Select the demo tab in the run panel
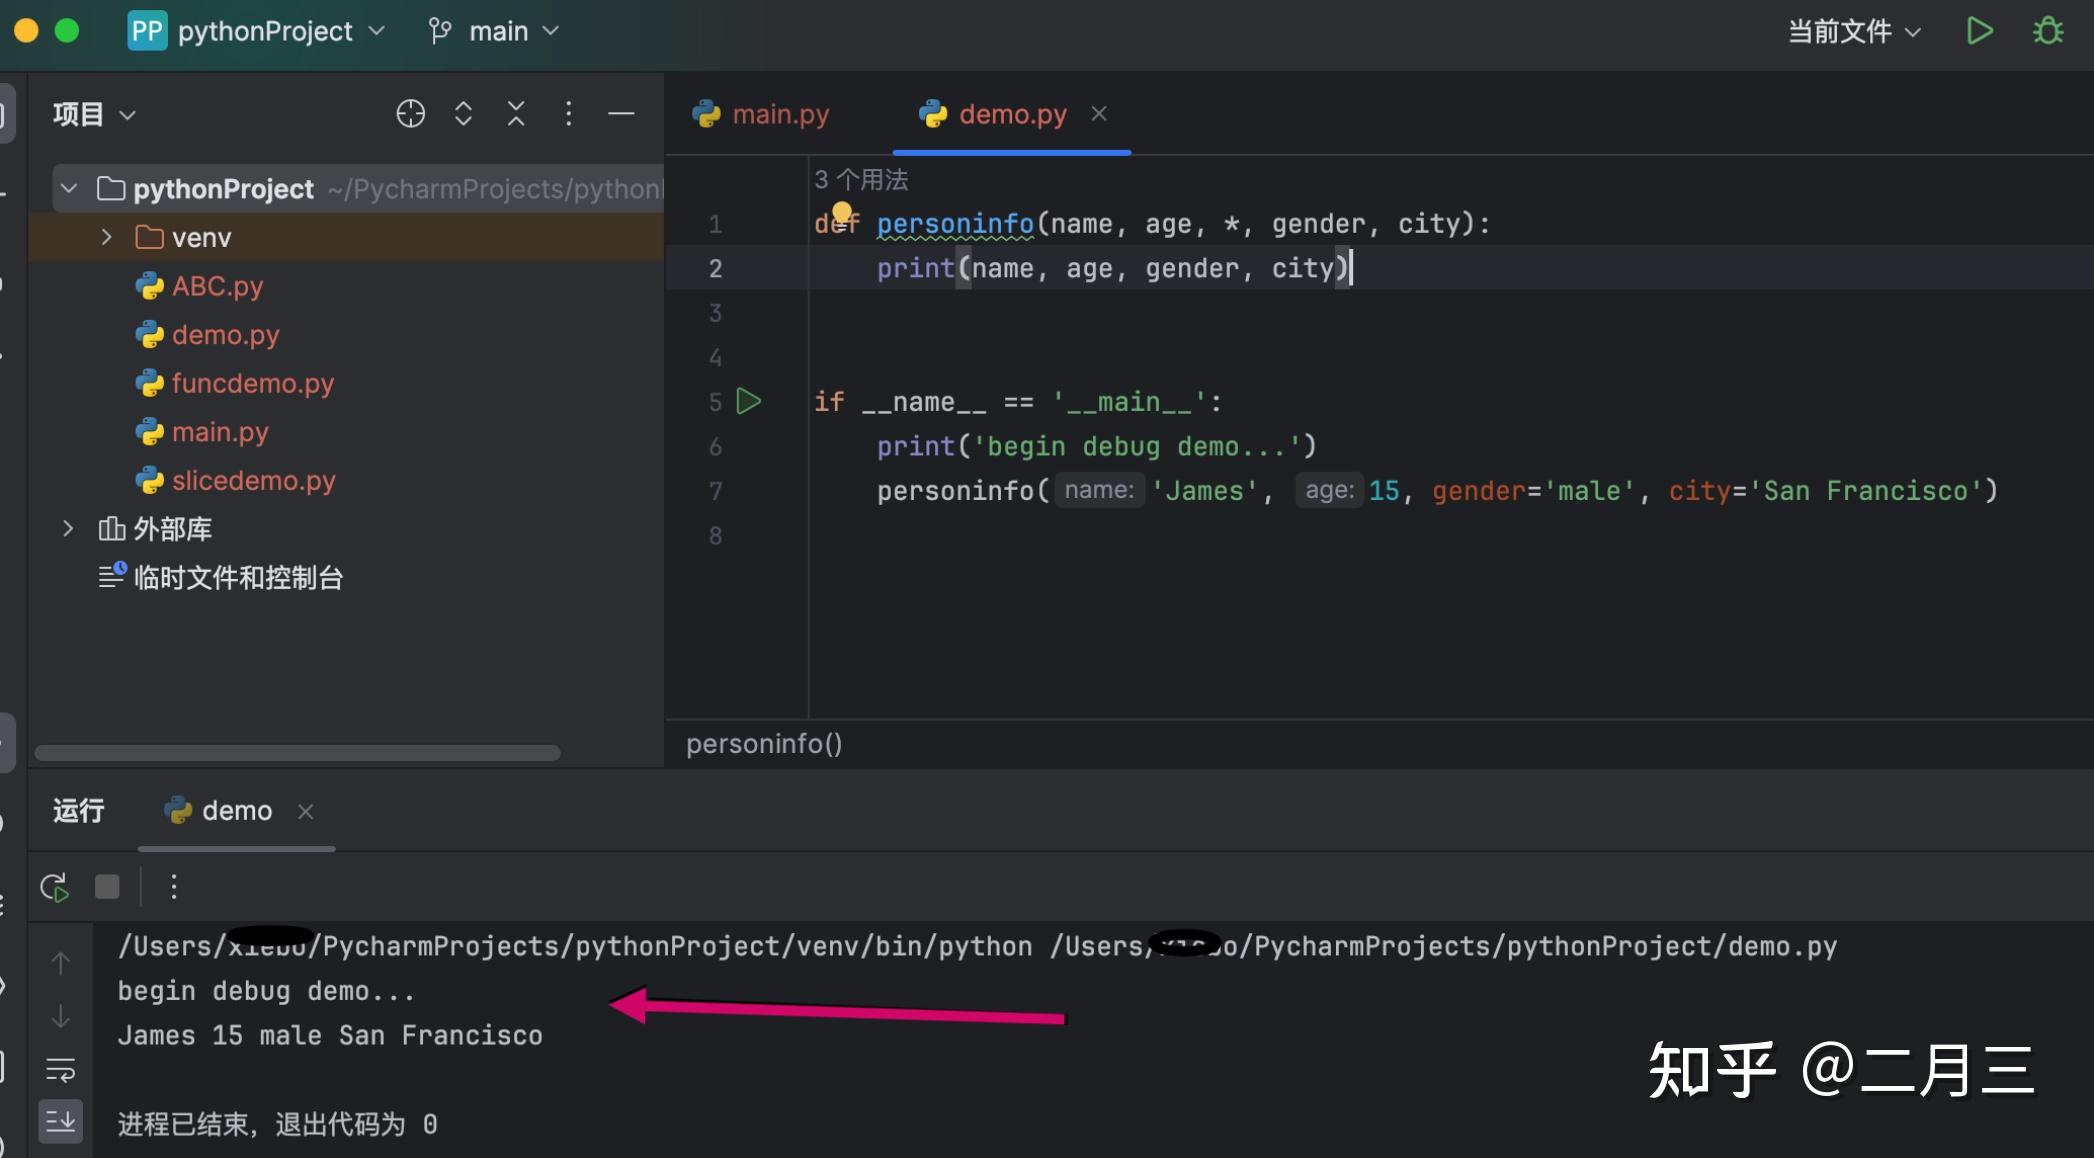The height and width of the screenshot is (1158, 2094). [x=235, y=810]
